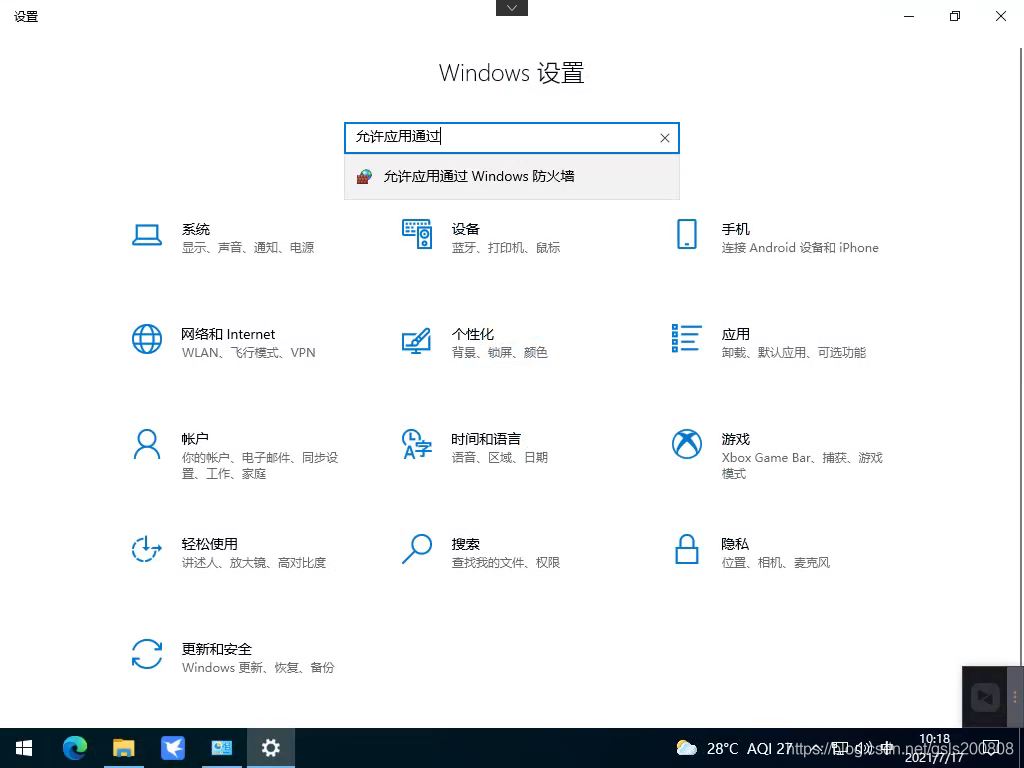
Task: Open the 搜索 magnifier icon
Action: pyautogui.click(x=417, y=549)
